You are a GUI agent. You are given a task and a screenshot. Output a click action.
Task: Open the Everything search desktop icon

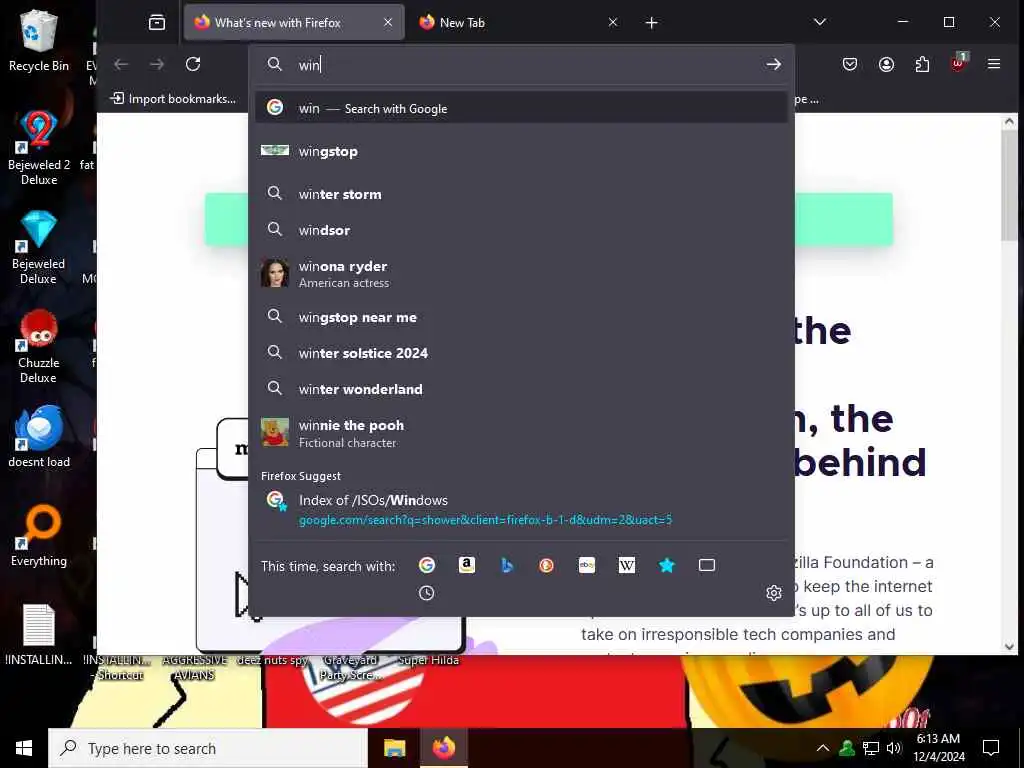click(x=39, y=536)
